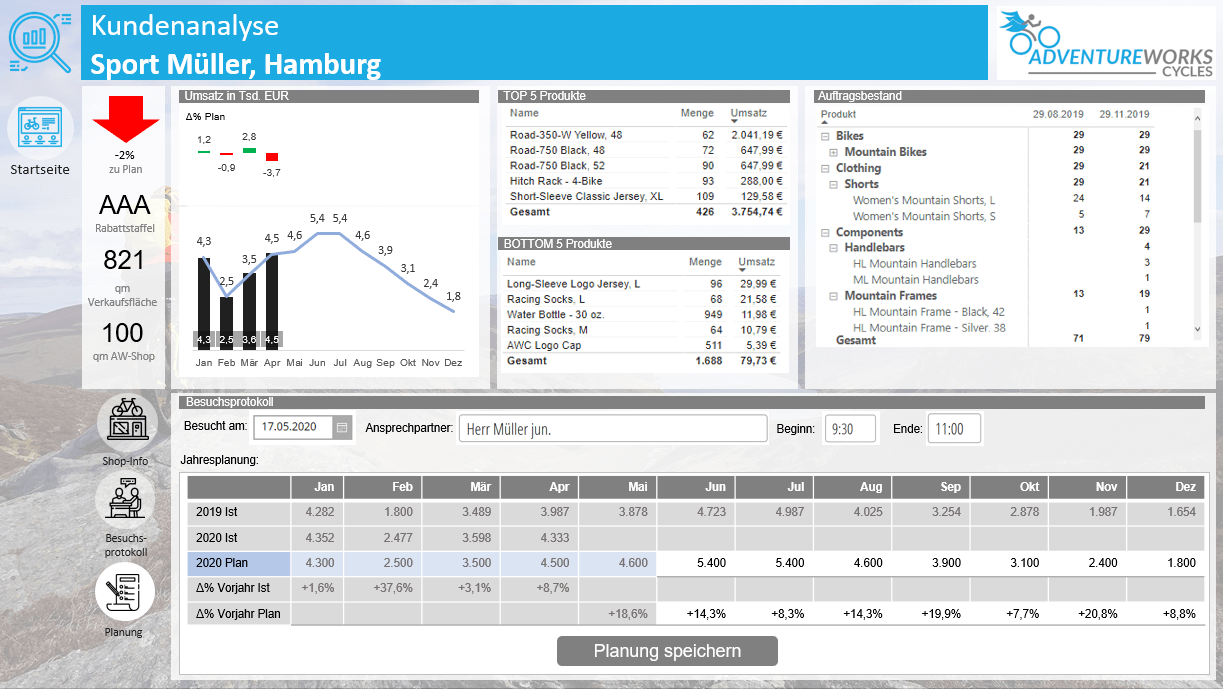This screenshot has width=1223, height=689.
Task: Click the Δ% Vorjahr Plan row label
Action: [239, 614]
